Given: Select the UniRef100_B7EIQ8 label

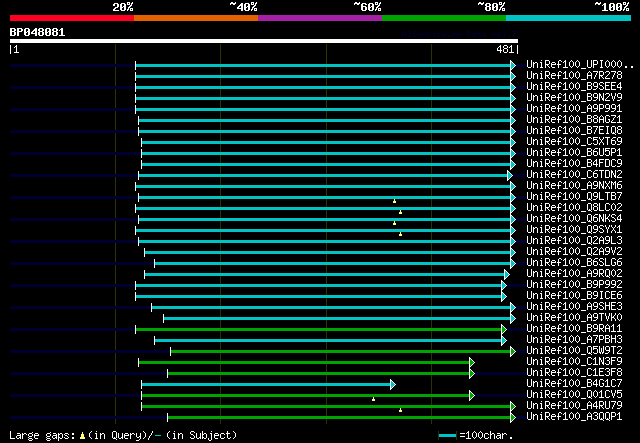Looking at the screenshot, I should point(574,131).
